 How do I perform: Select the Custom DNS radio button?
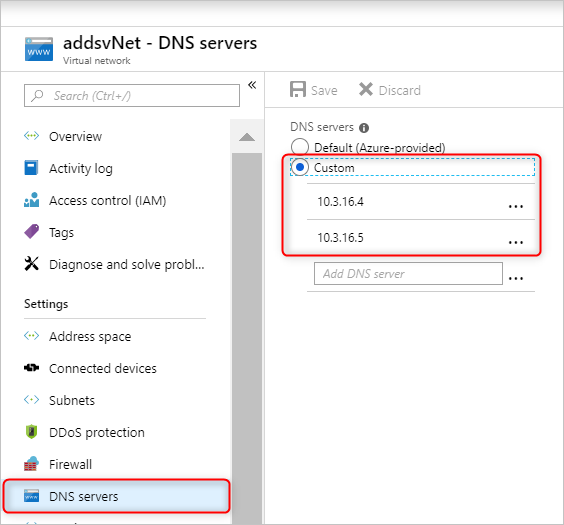pyautogui.click(x=300, y=167)
